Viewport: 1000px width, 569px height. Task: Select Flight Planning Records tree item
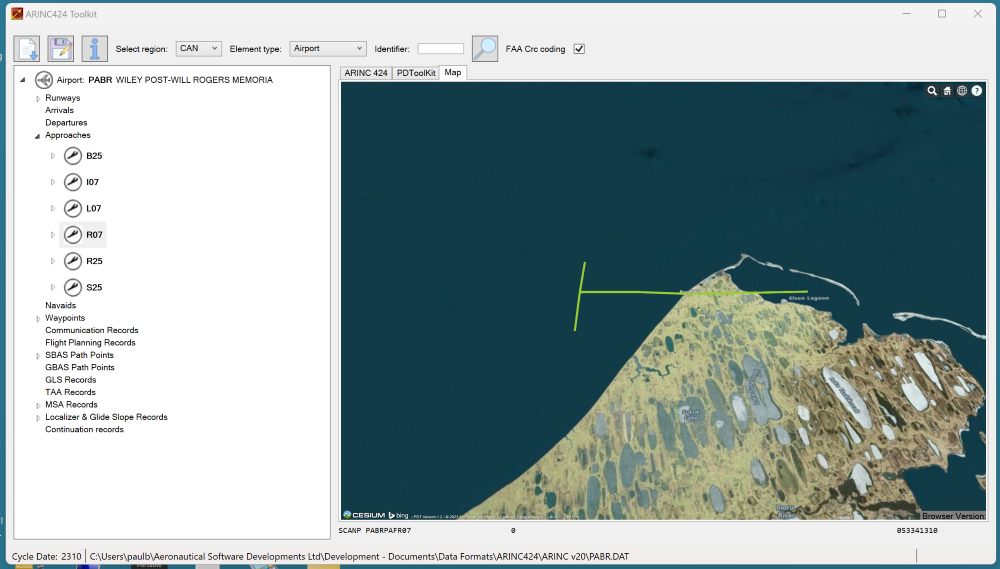click(90, 343)
